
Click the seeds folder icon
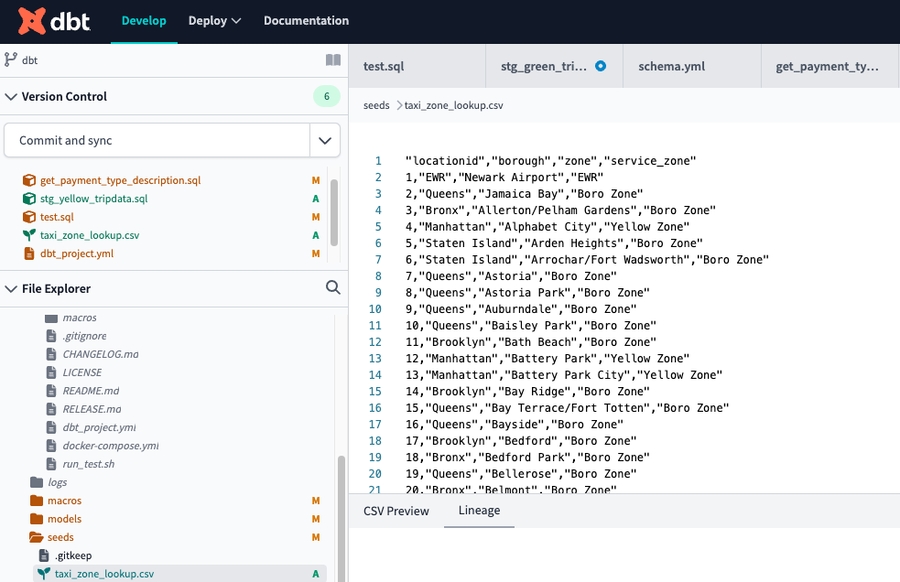point(37,537)
